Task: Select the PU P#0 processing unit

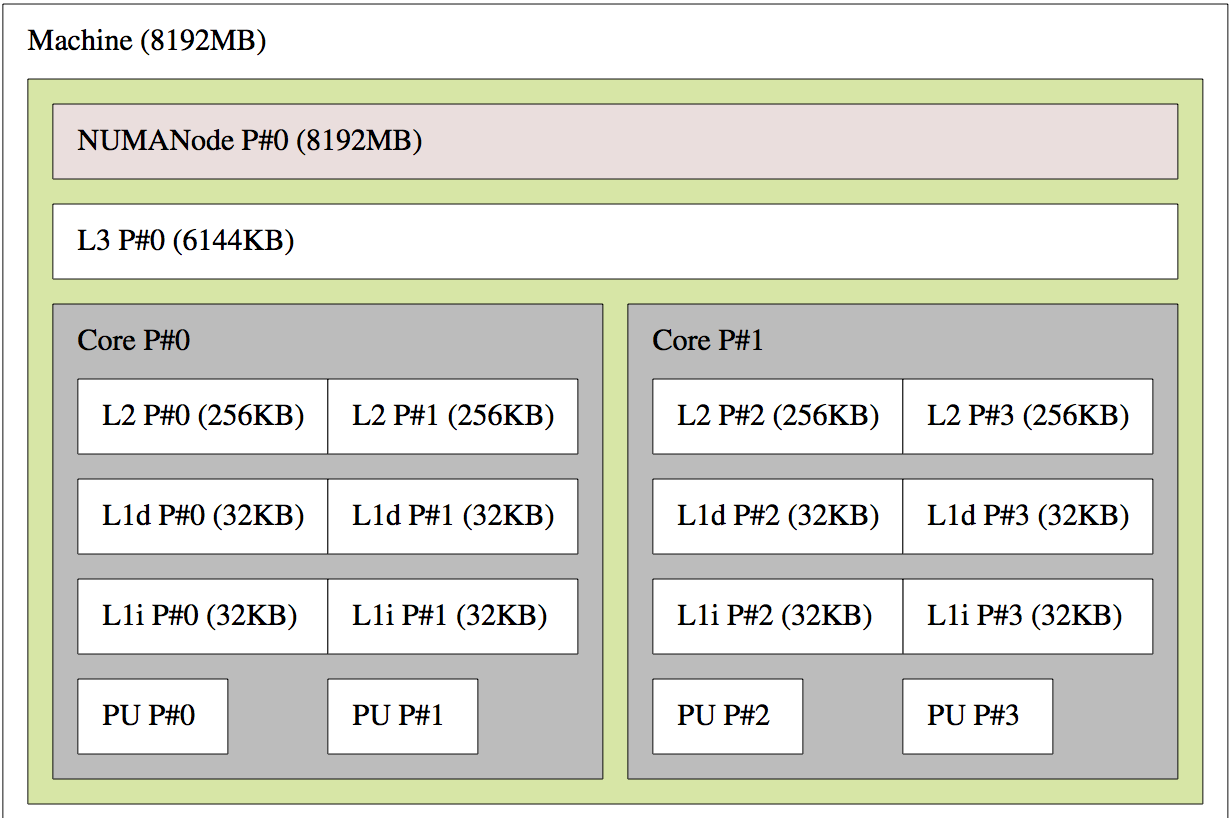Action: (x=153, y=716)
